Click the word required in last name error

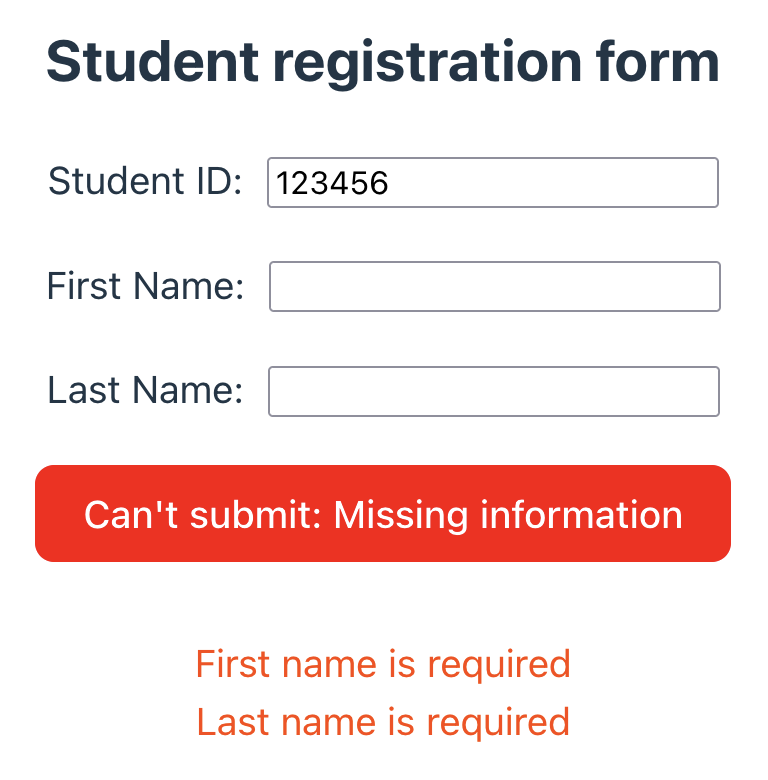tap(498, 723)
